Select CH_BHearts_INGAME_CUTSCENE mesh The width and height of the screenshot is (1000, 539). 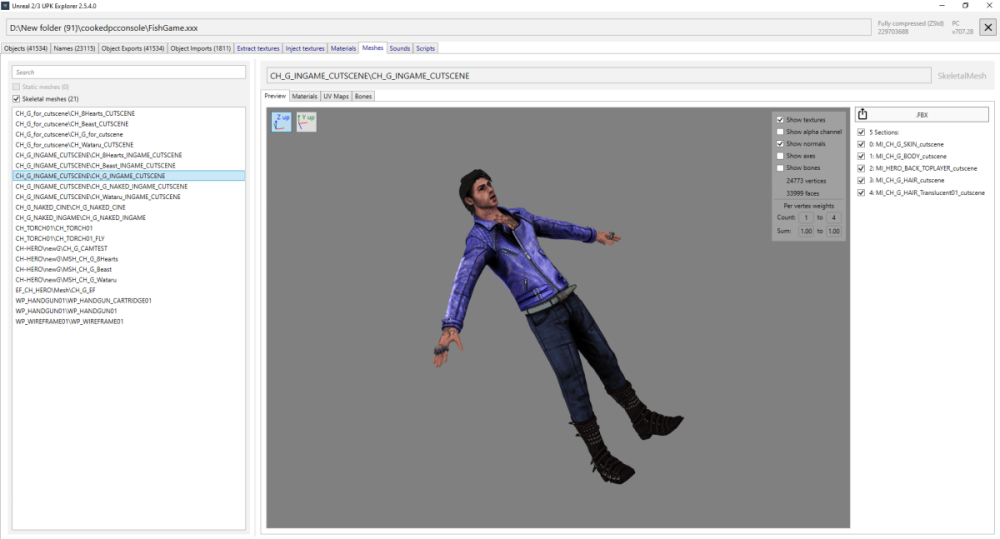tap(128, 155)
